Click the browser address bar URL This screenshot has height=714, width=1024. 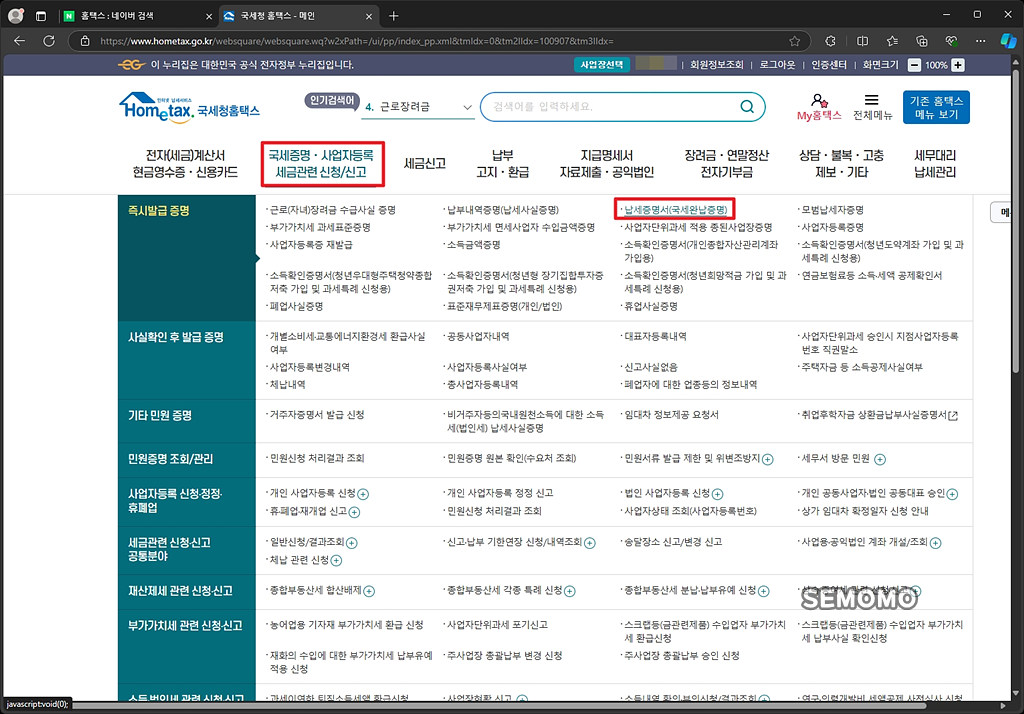pos(357,41)
